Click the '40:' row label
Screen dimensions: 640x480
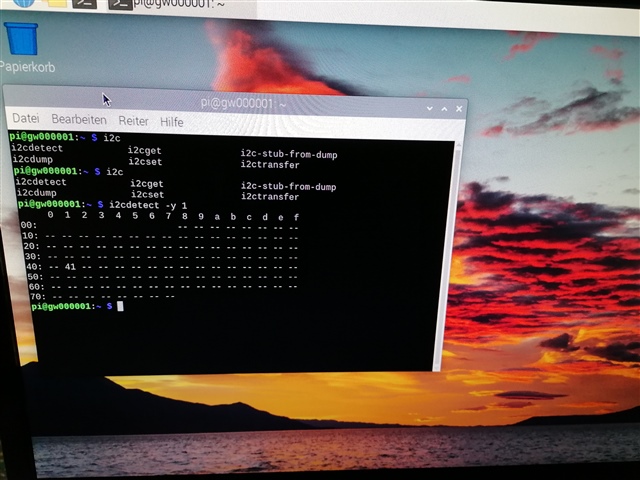(34, 267)
